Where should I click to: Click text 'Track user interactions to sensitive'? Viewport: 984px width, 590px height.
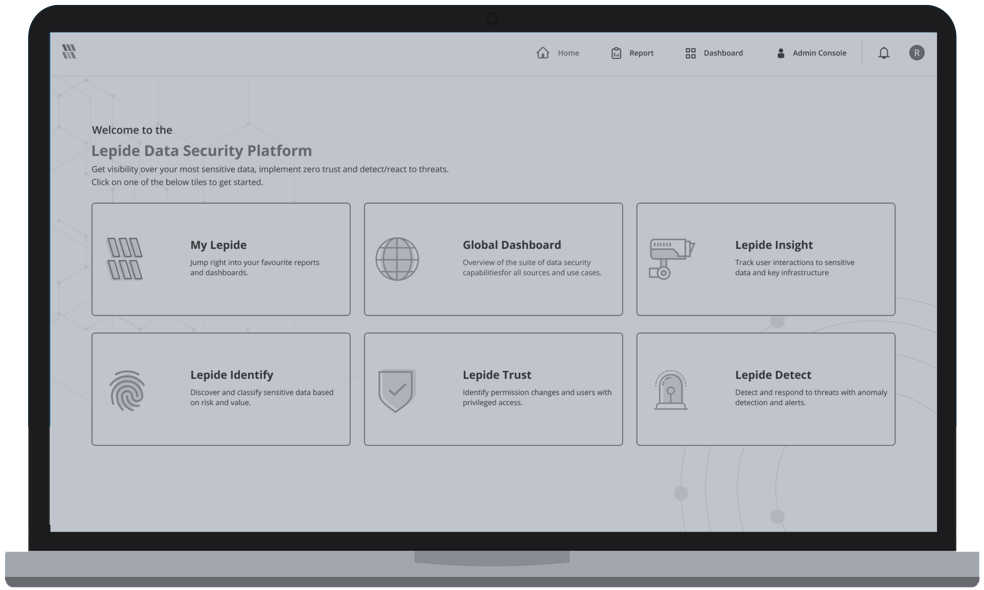tap(794, 262)
